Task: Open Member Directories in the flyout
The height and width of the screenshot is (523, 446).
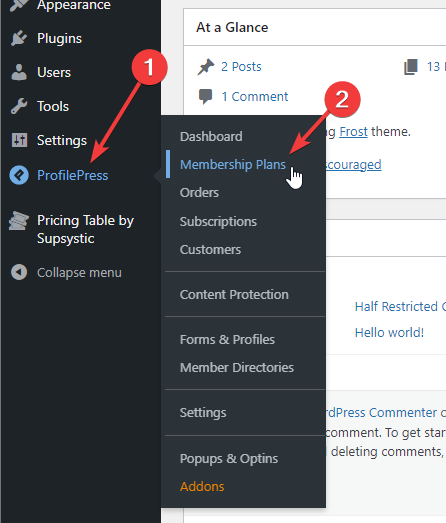Action: coord(237,367)
